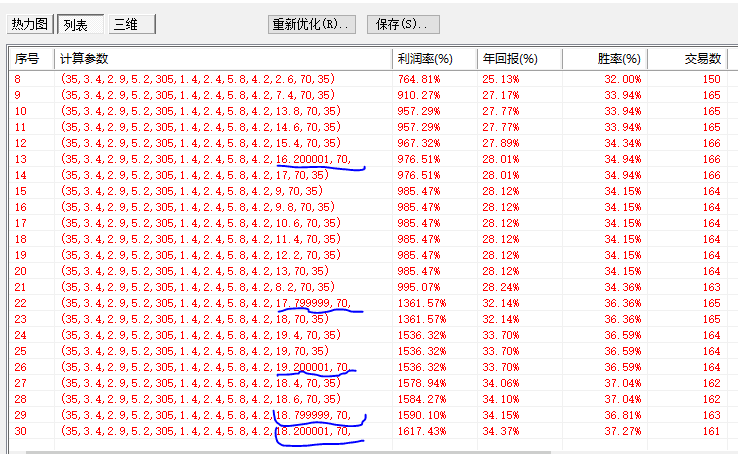
Task: Select the parameters cell ending 19.4, 70, 35)
Action: pyautogui.click(x=201, y=335)
